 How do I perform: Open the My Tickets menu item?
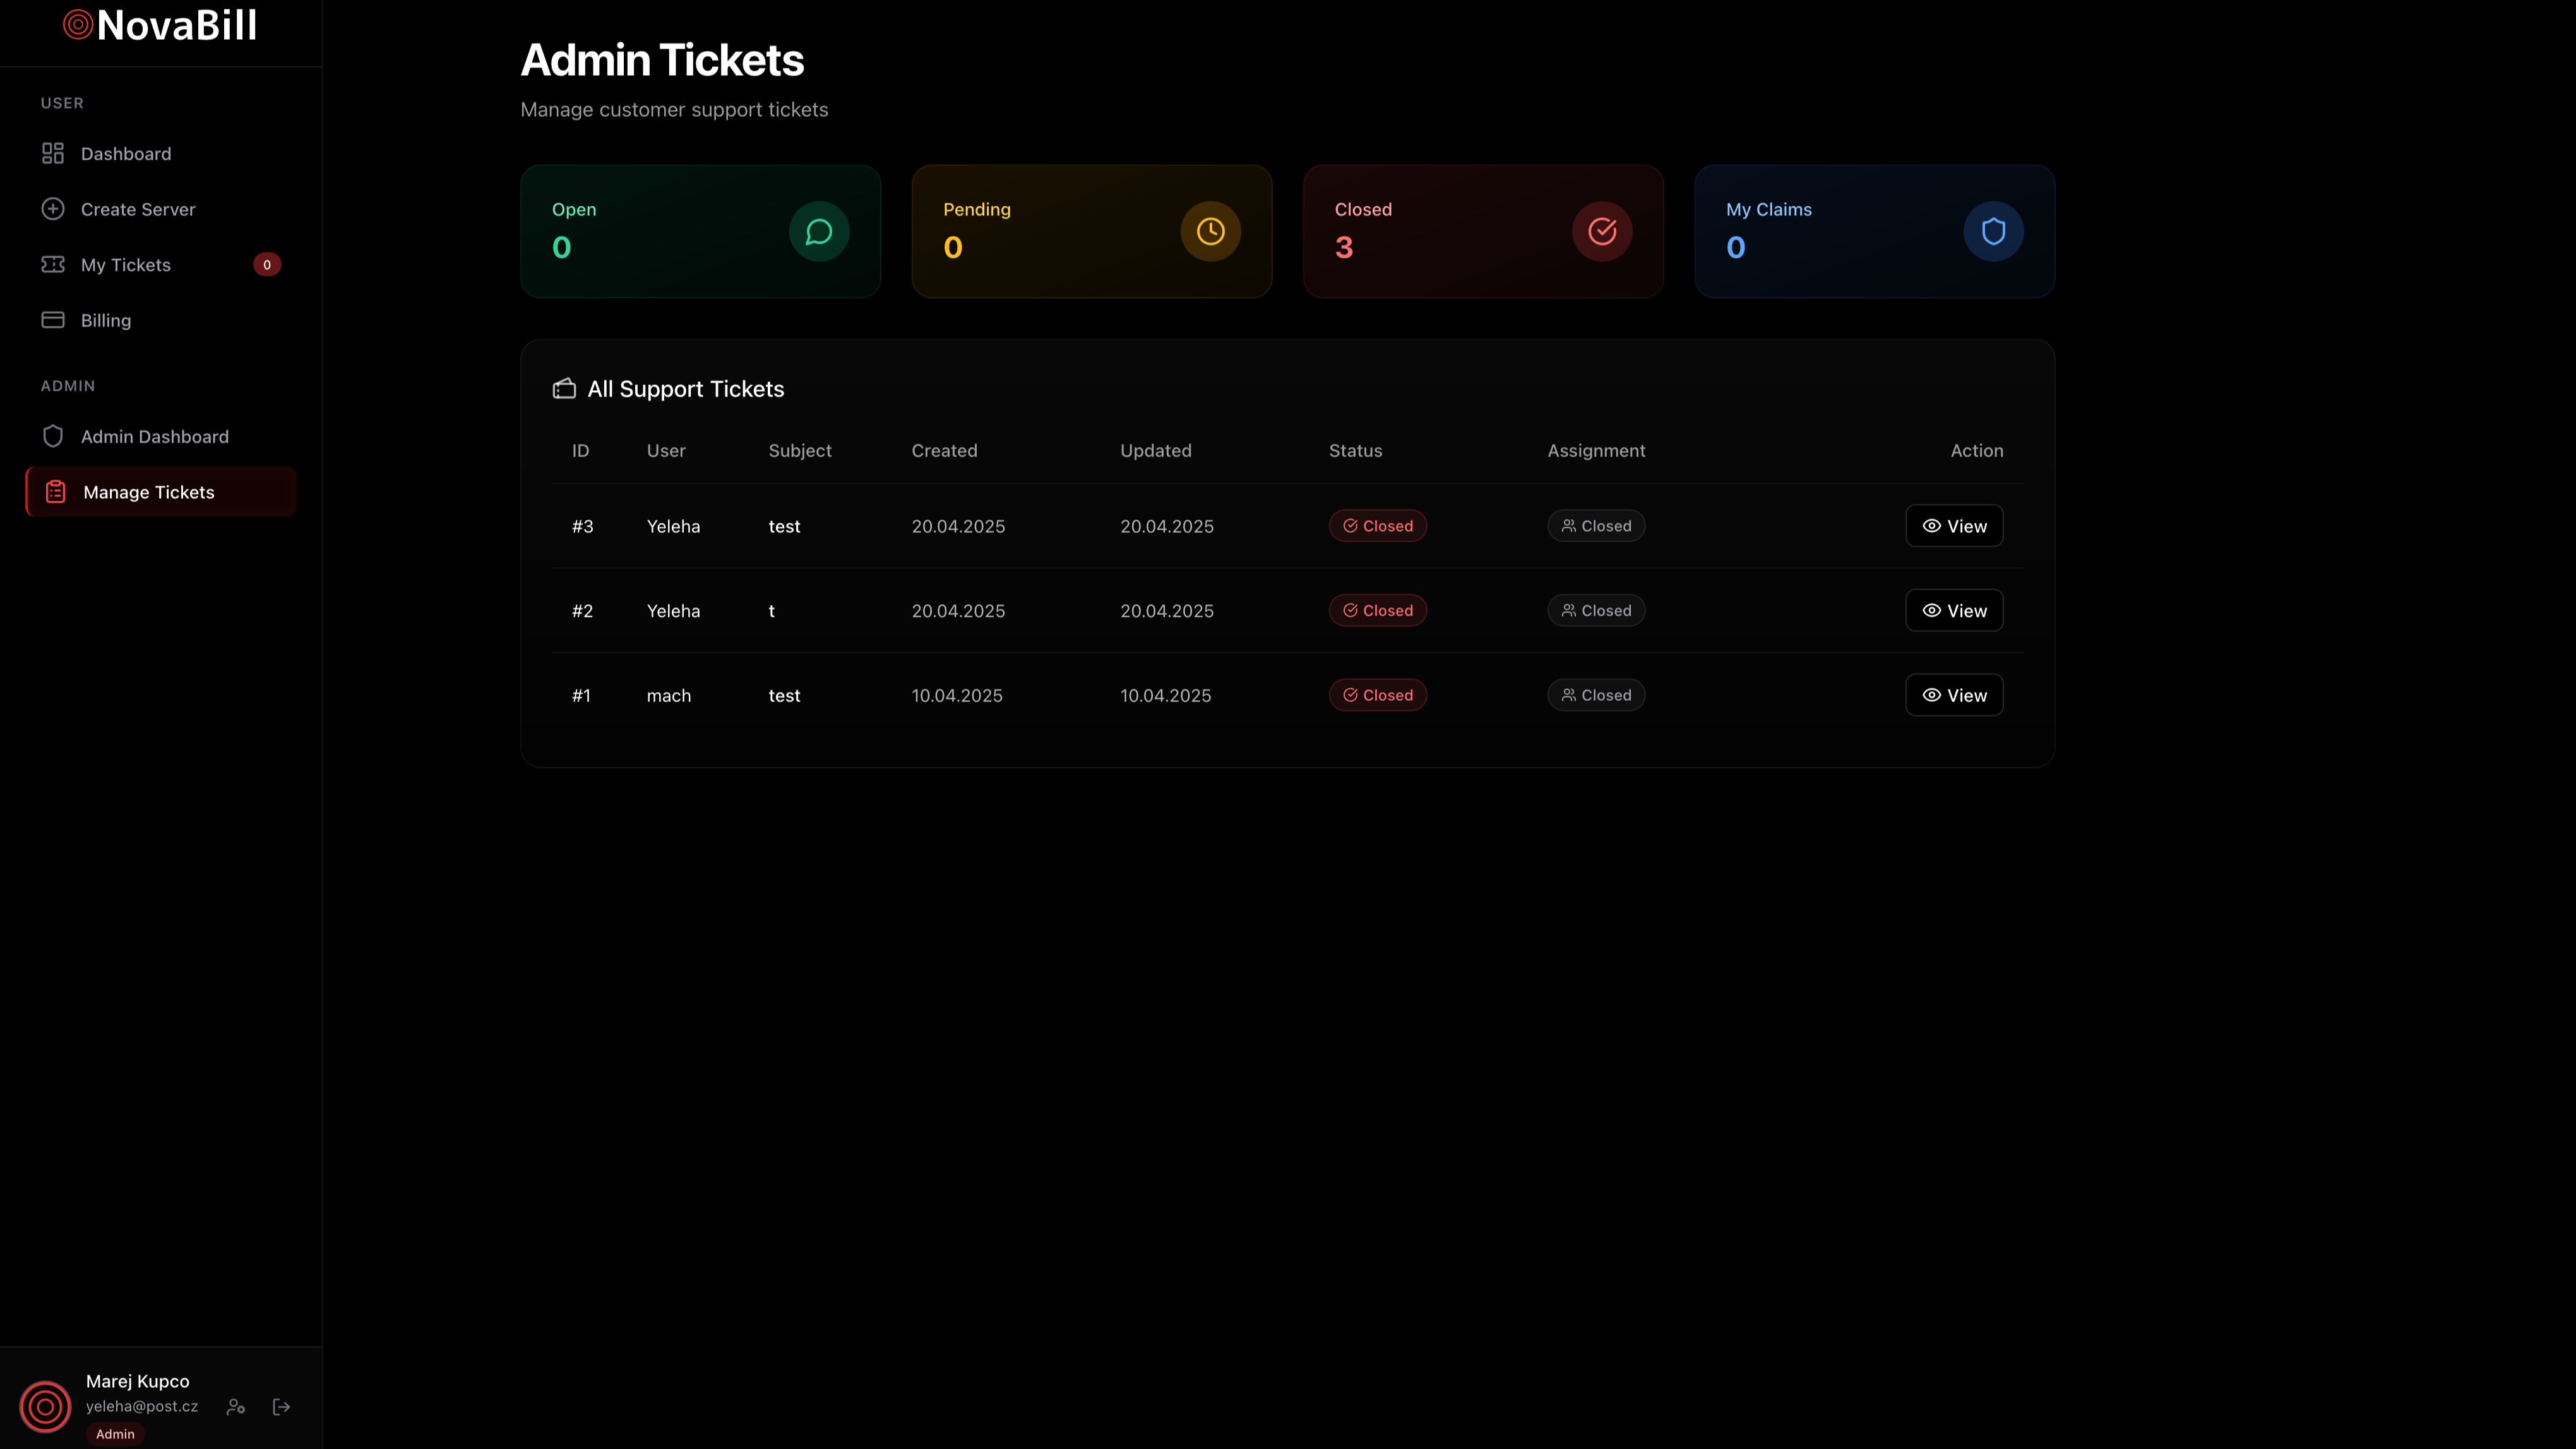pyautogui.click(x=126, y=265)
